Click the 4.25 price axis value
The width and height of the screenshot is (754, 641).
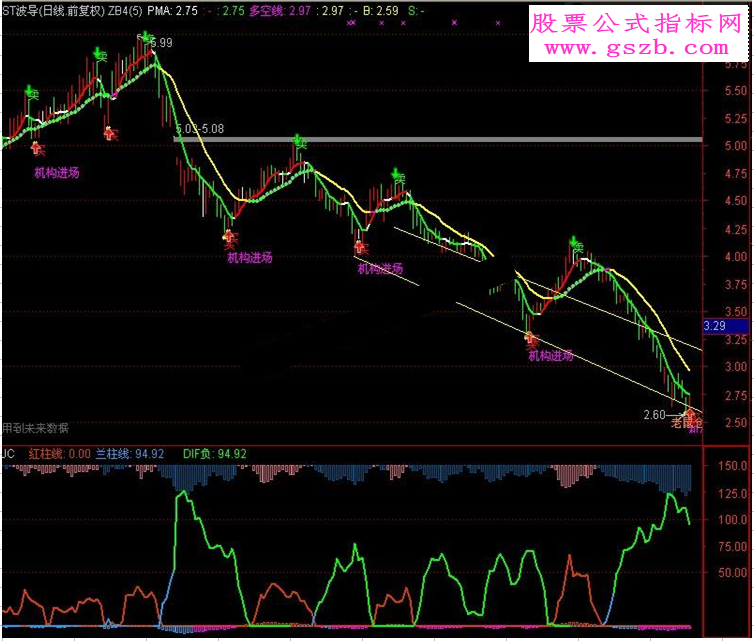[x=735, y=229]
